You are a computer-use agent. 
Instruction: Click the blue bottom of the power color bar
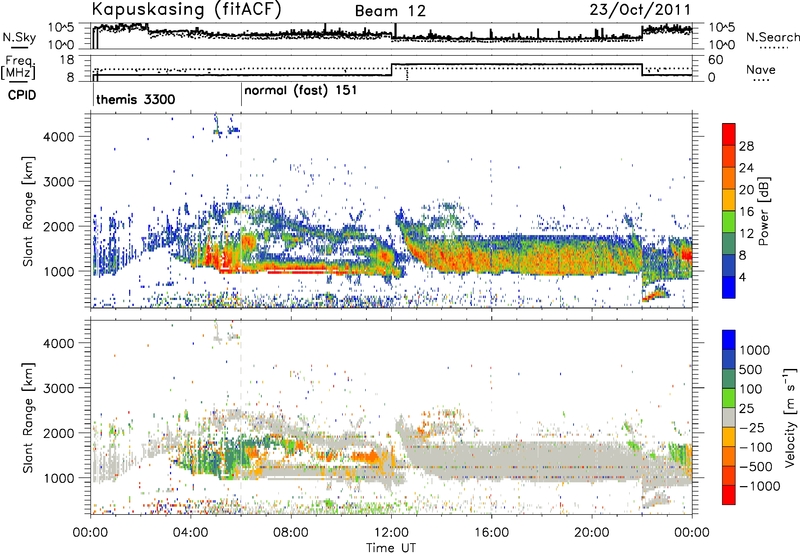tap(729, 288)
